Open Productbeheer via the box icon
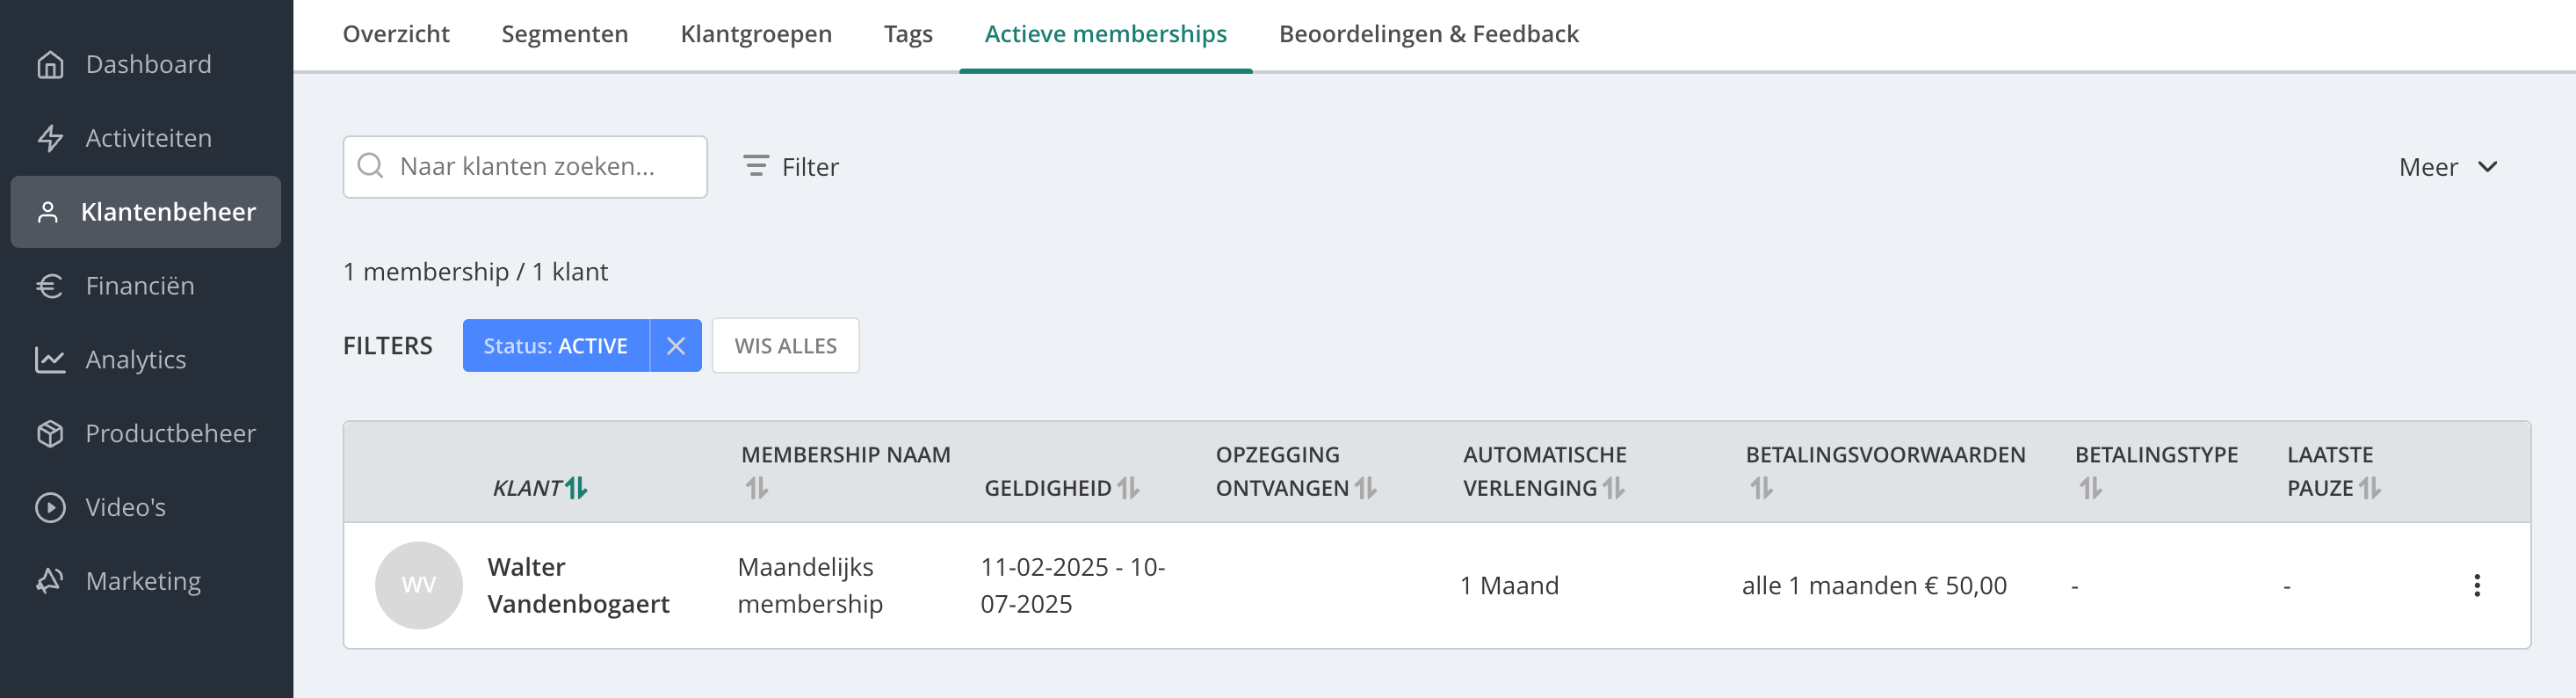The image size is (2576, 698). click(50, 434)
